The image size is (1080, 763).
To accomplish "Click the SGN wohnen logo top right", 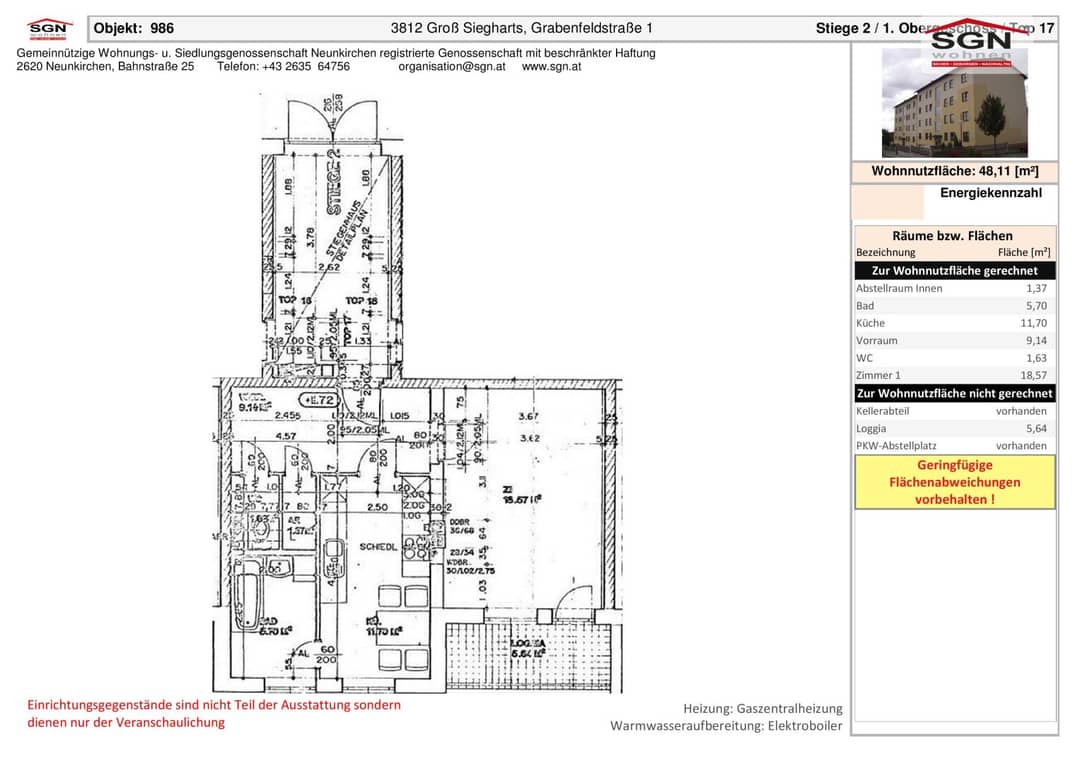I will click(x=971, y=43).
